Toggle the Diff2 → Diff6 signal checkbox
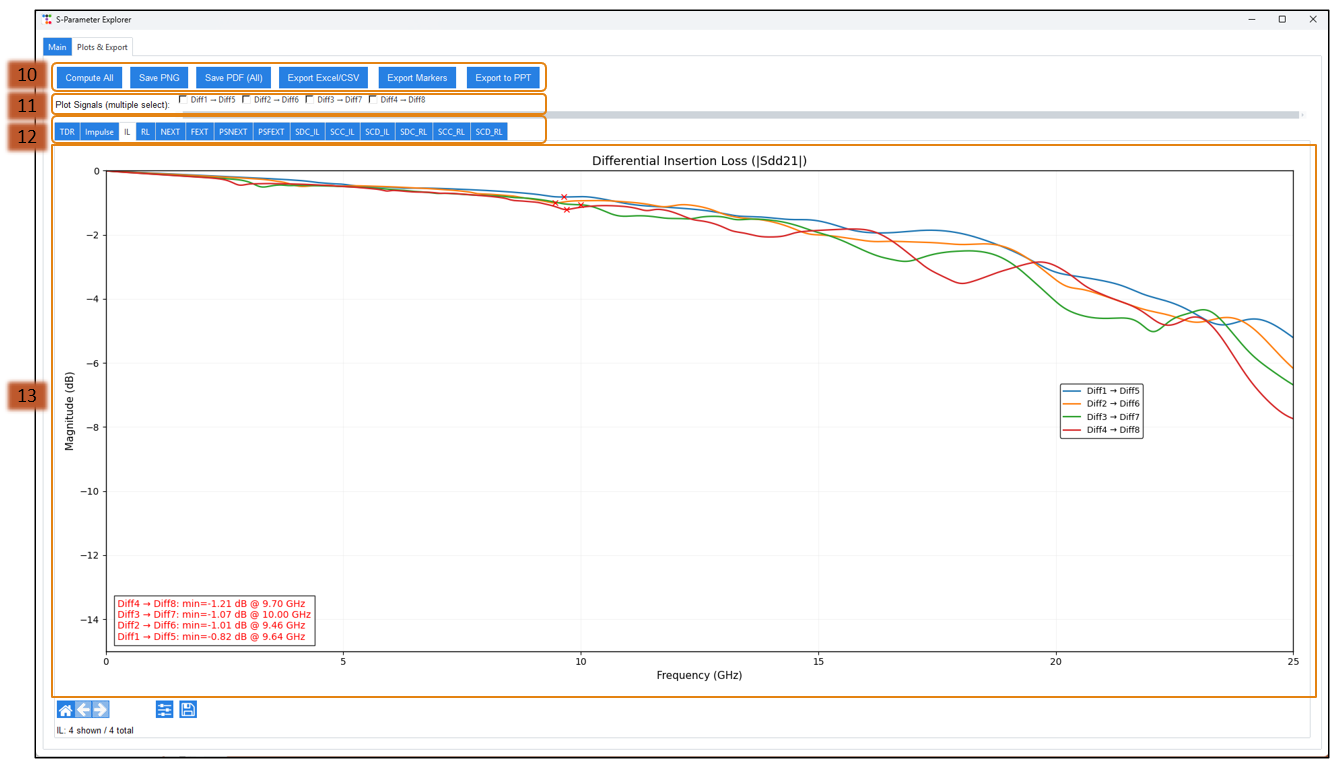The height and width of the screenshot is (761, 1332). pos(246,99)
